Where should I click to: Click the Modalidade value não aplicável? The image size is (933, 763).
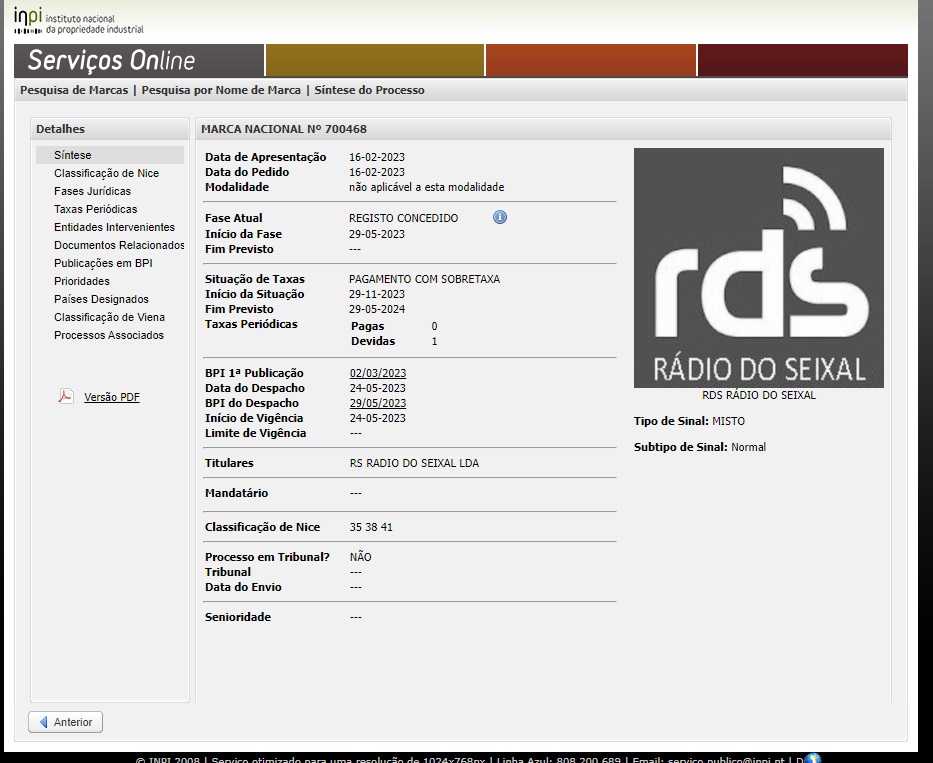click(426, 187)
